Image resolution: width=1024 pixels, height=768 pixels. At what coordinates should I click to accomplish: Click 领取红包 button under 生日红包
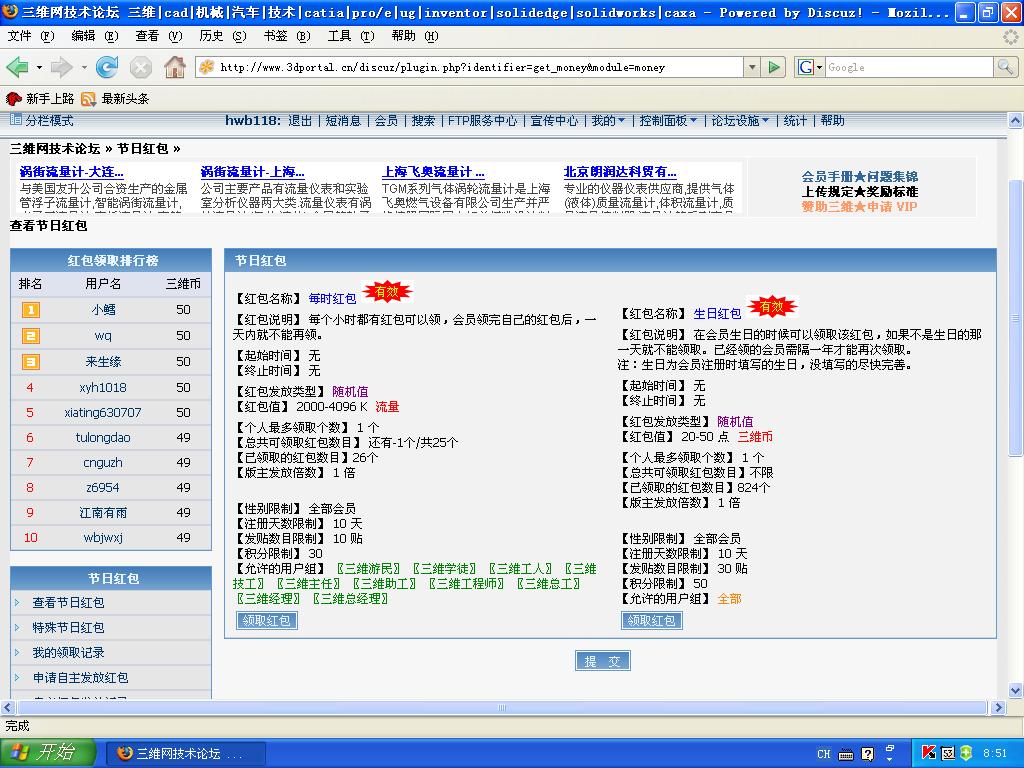652,620
